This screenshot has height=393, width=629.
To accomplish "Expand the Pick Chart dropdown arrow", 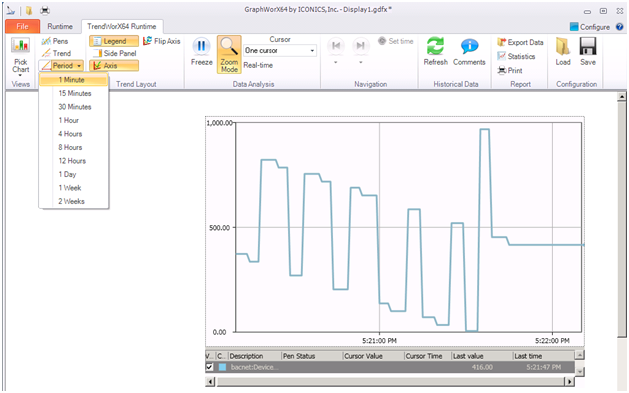I will tap(20, 75).
